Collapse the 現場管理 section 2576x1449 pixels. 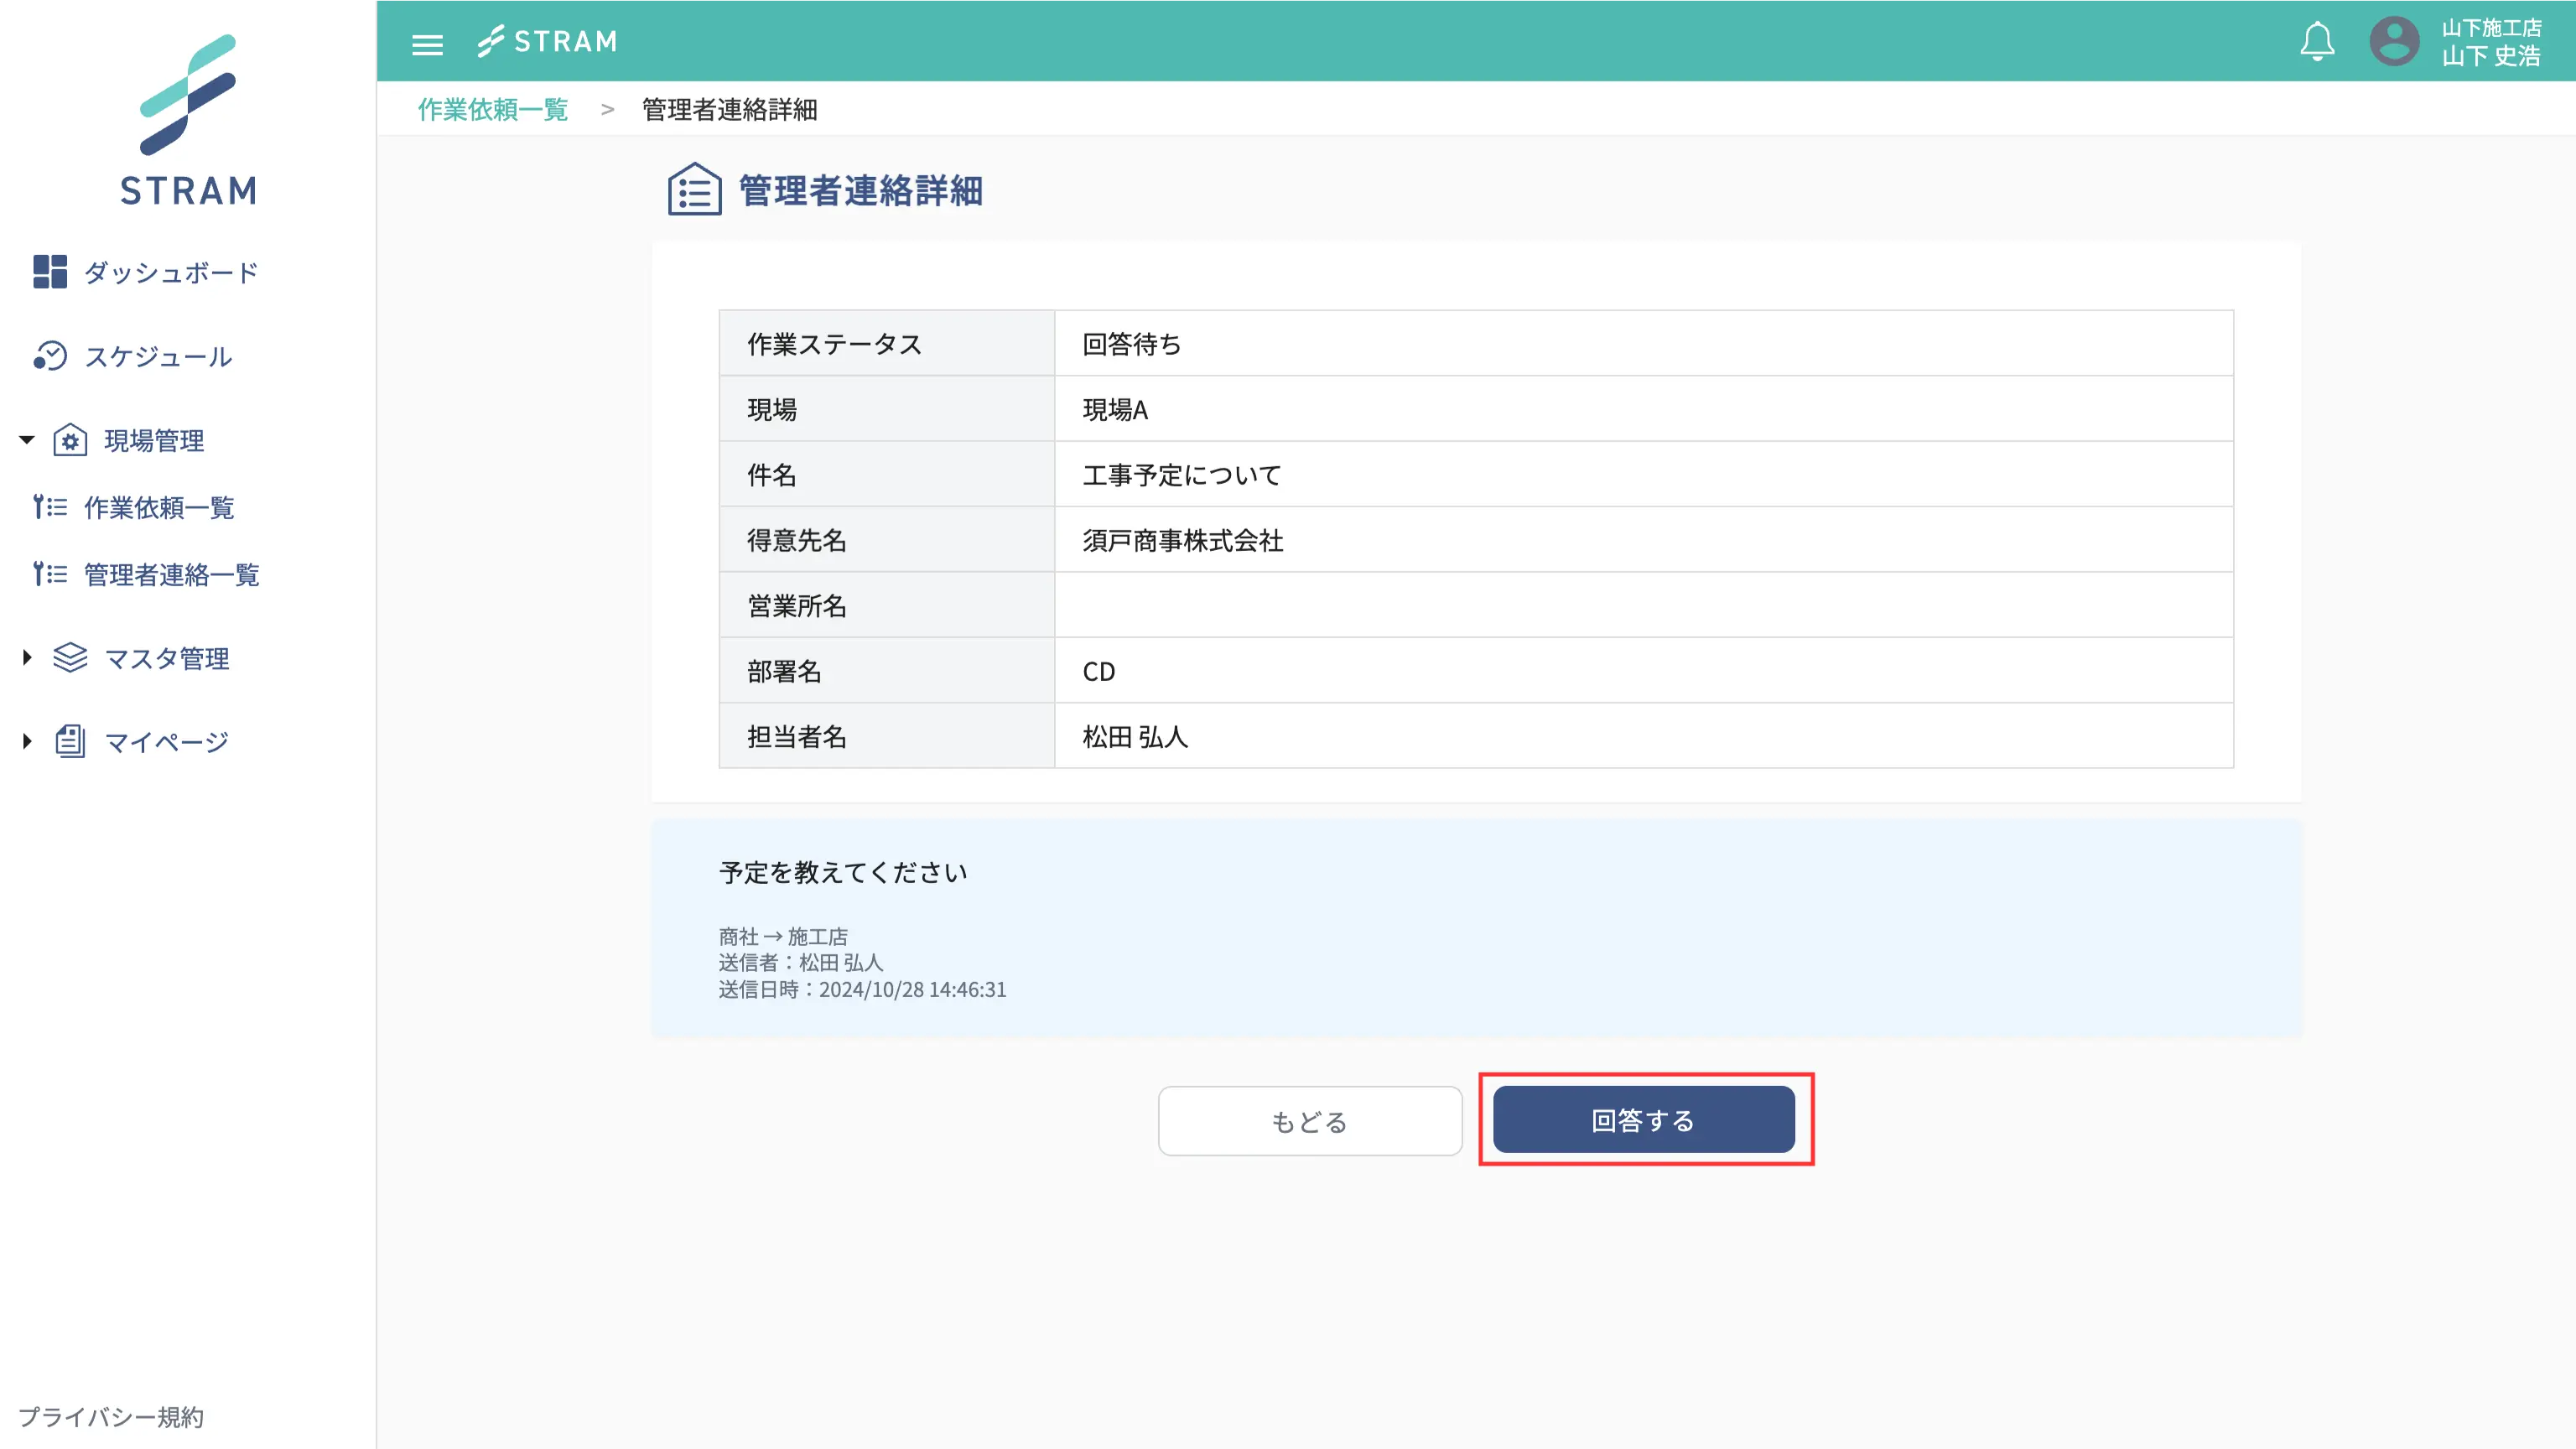pos(25,440)
